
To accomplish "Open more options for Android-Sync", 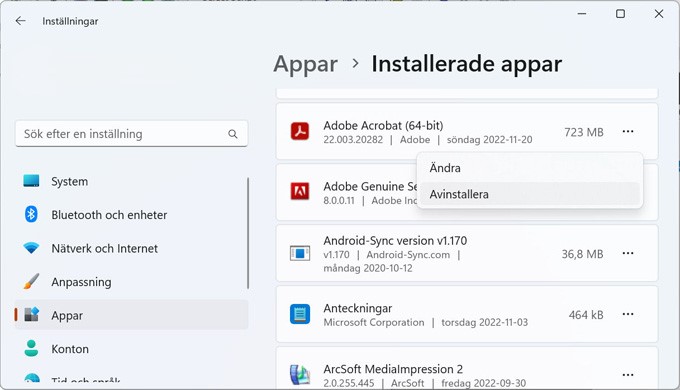I will tap(628, 253).
